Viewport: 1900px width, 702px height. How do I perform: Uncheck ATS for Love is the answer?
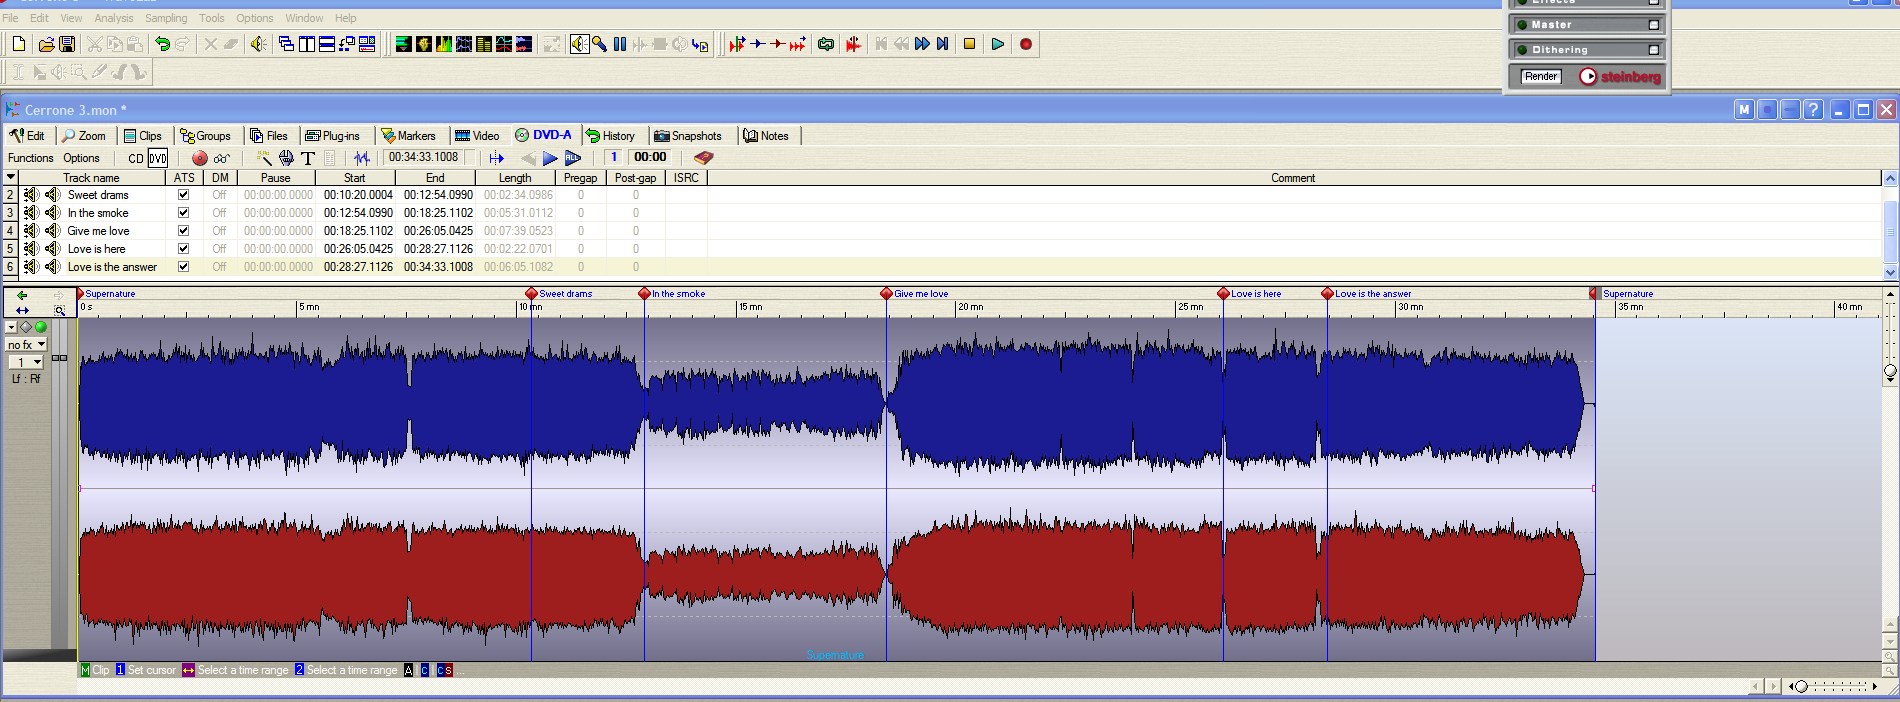click(183, 267)
